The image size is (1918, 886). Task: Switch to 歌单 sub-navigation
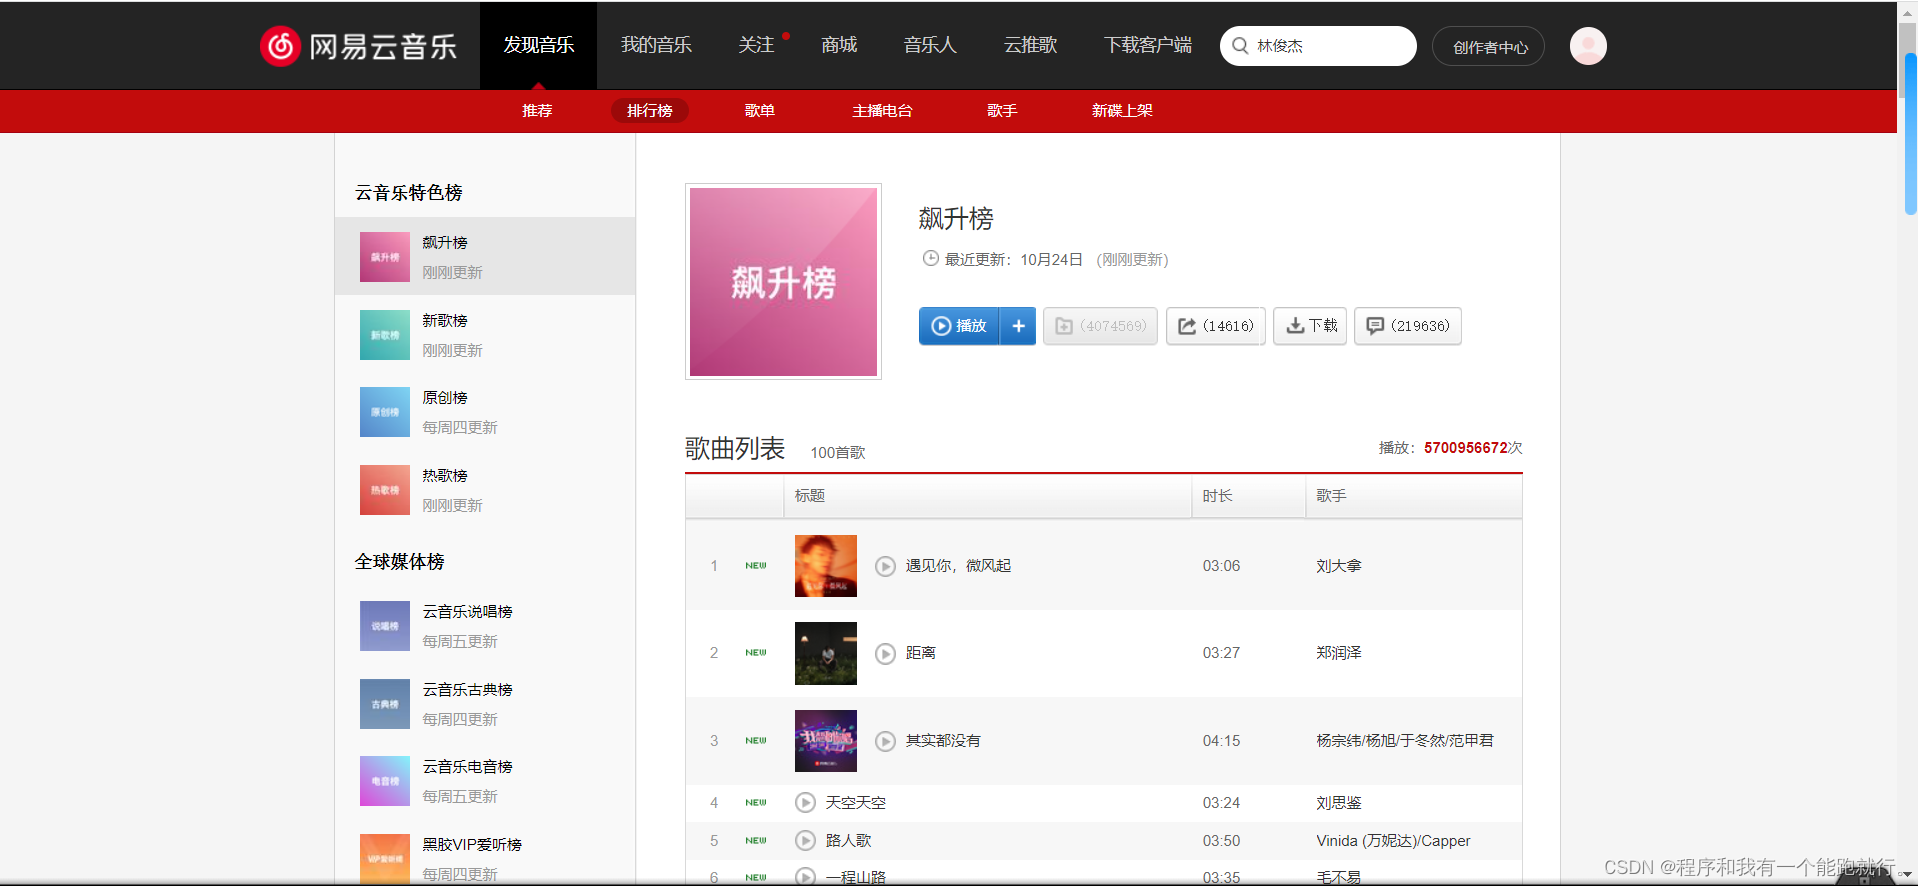pos(760,111)
